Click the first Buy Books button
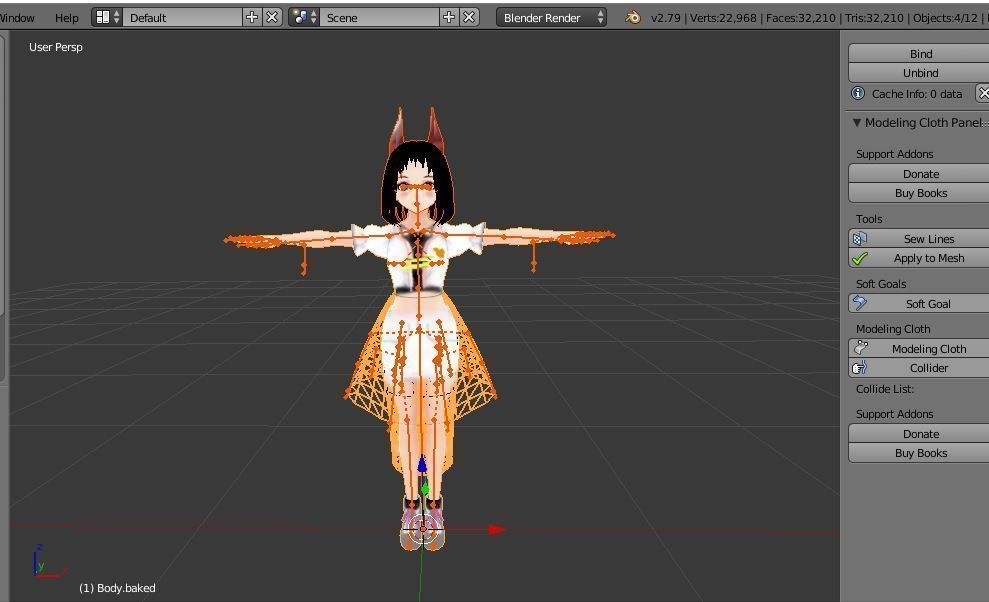 coord(920,192)
